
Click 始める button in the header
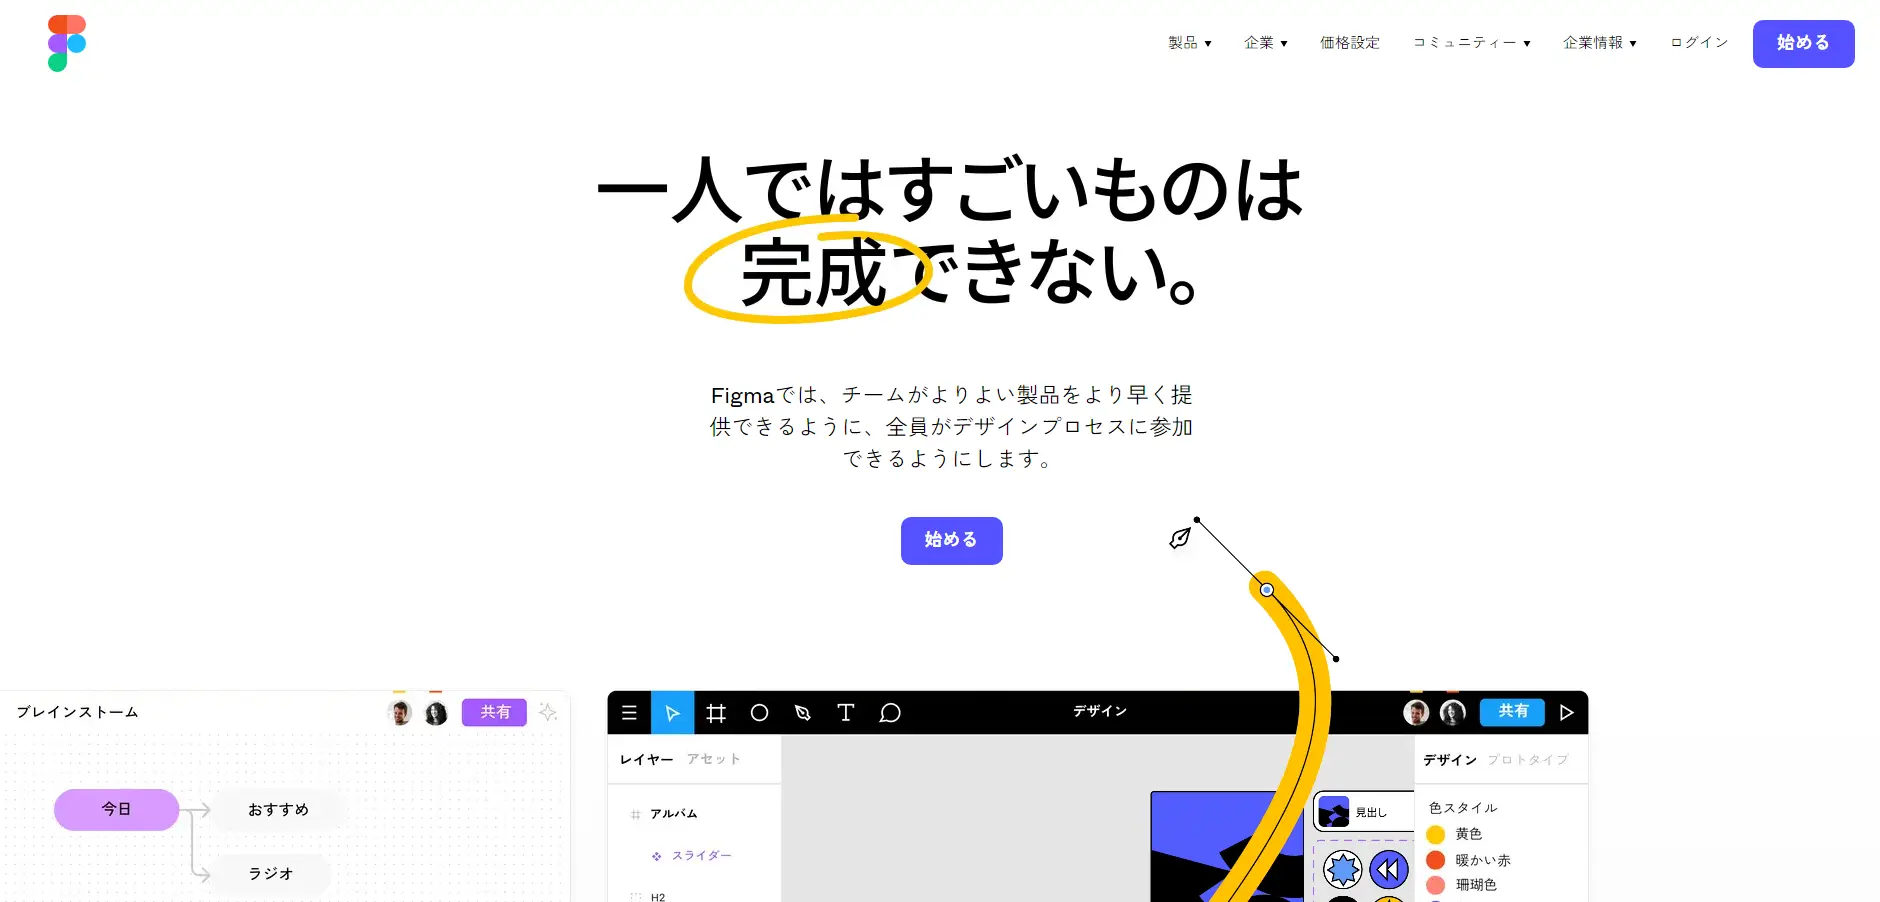coord(1803,44)
